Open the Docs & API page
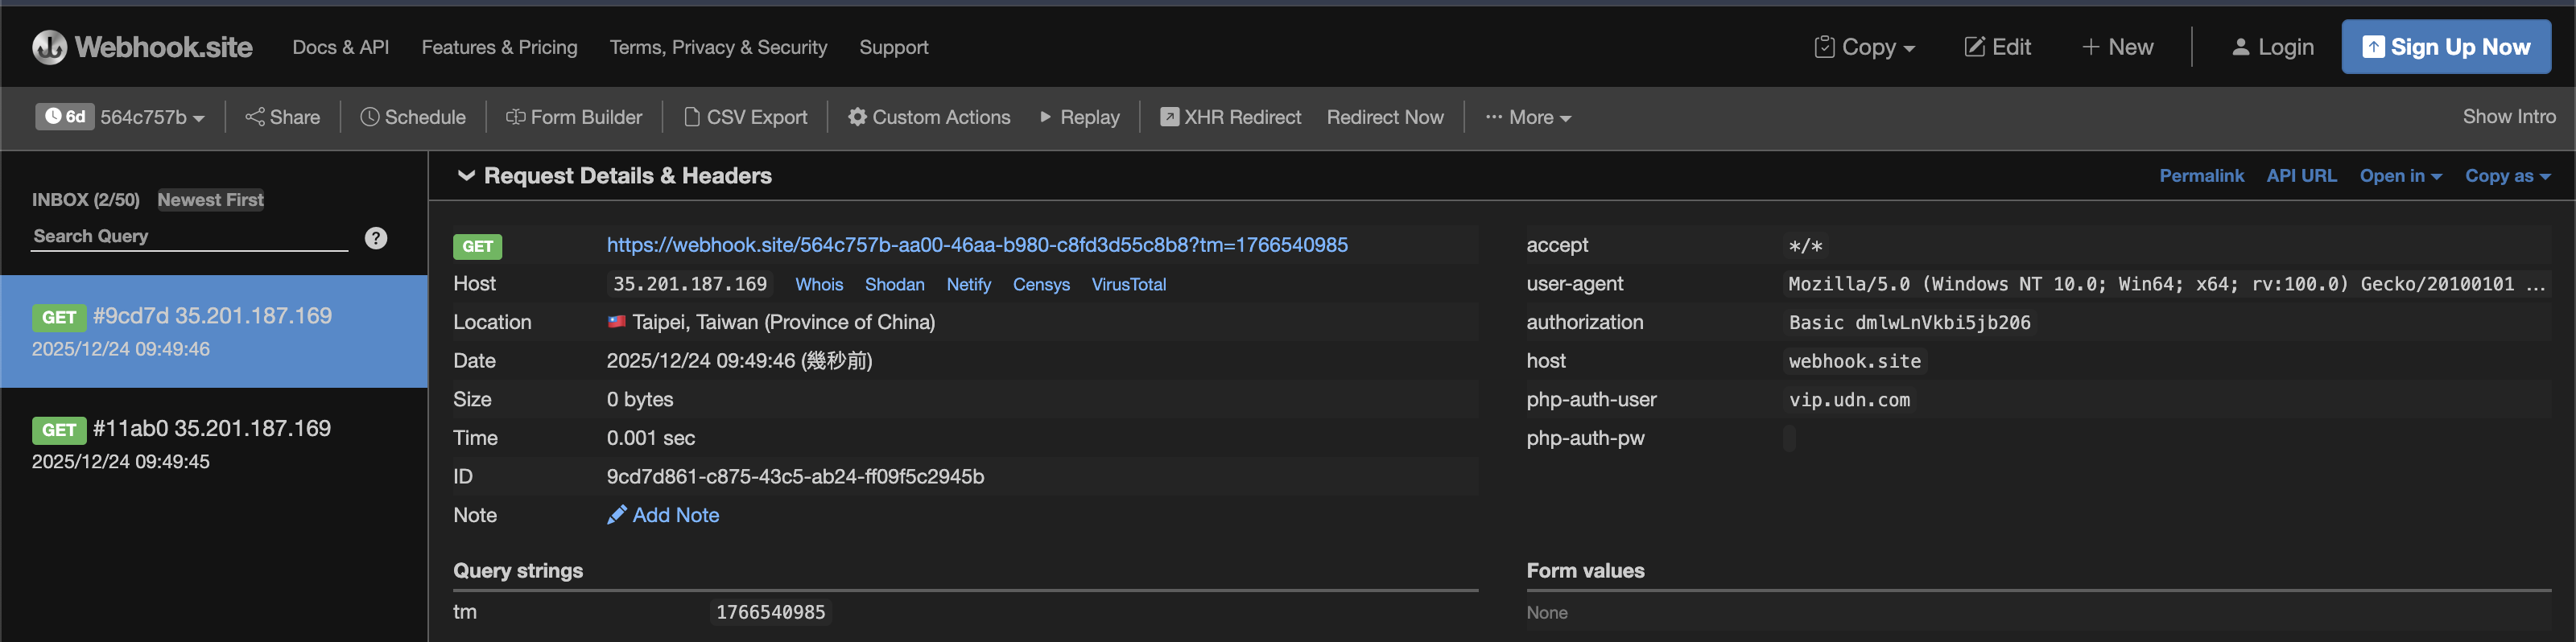 [340, 47]
